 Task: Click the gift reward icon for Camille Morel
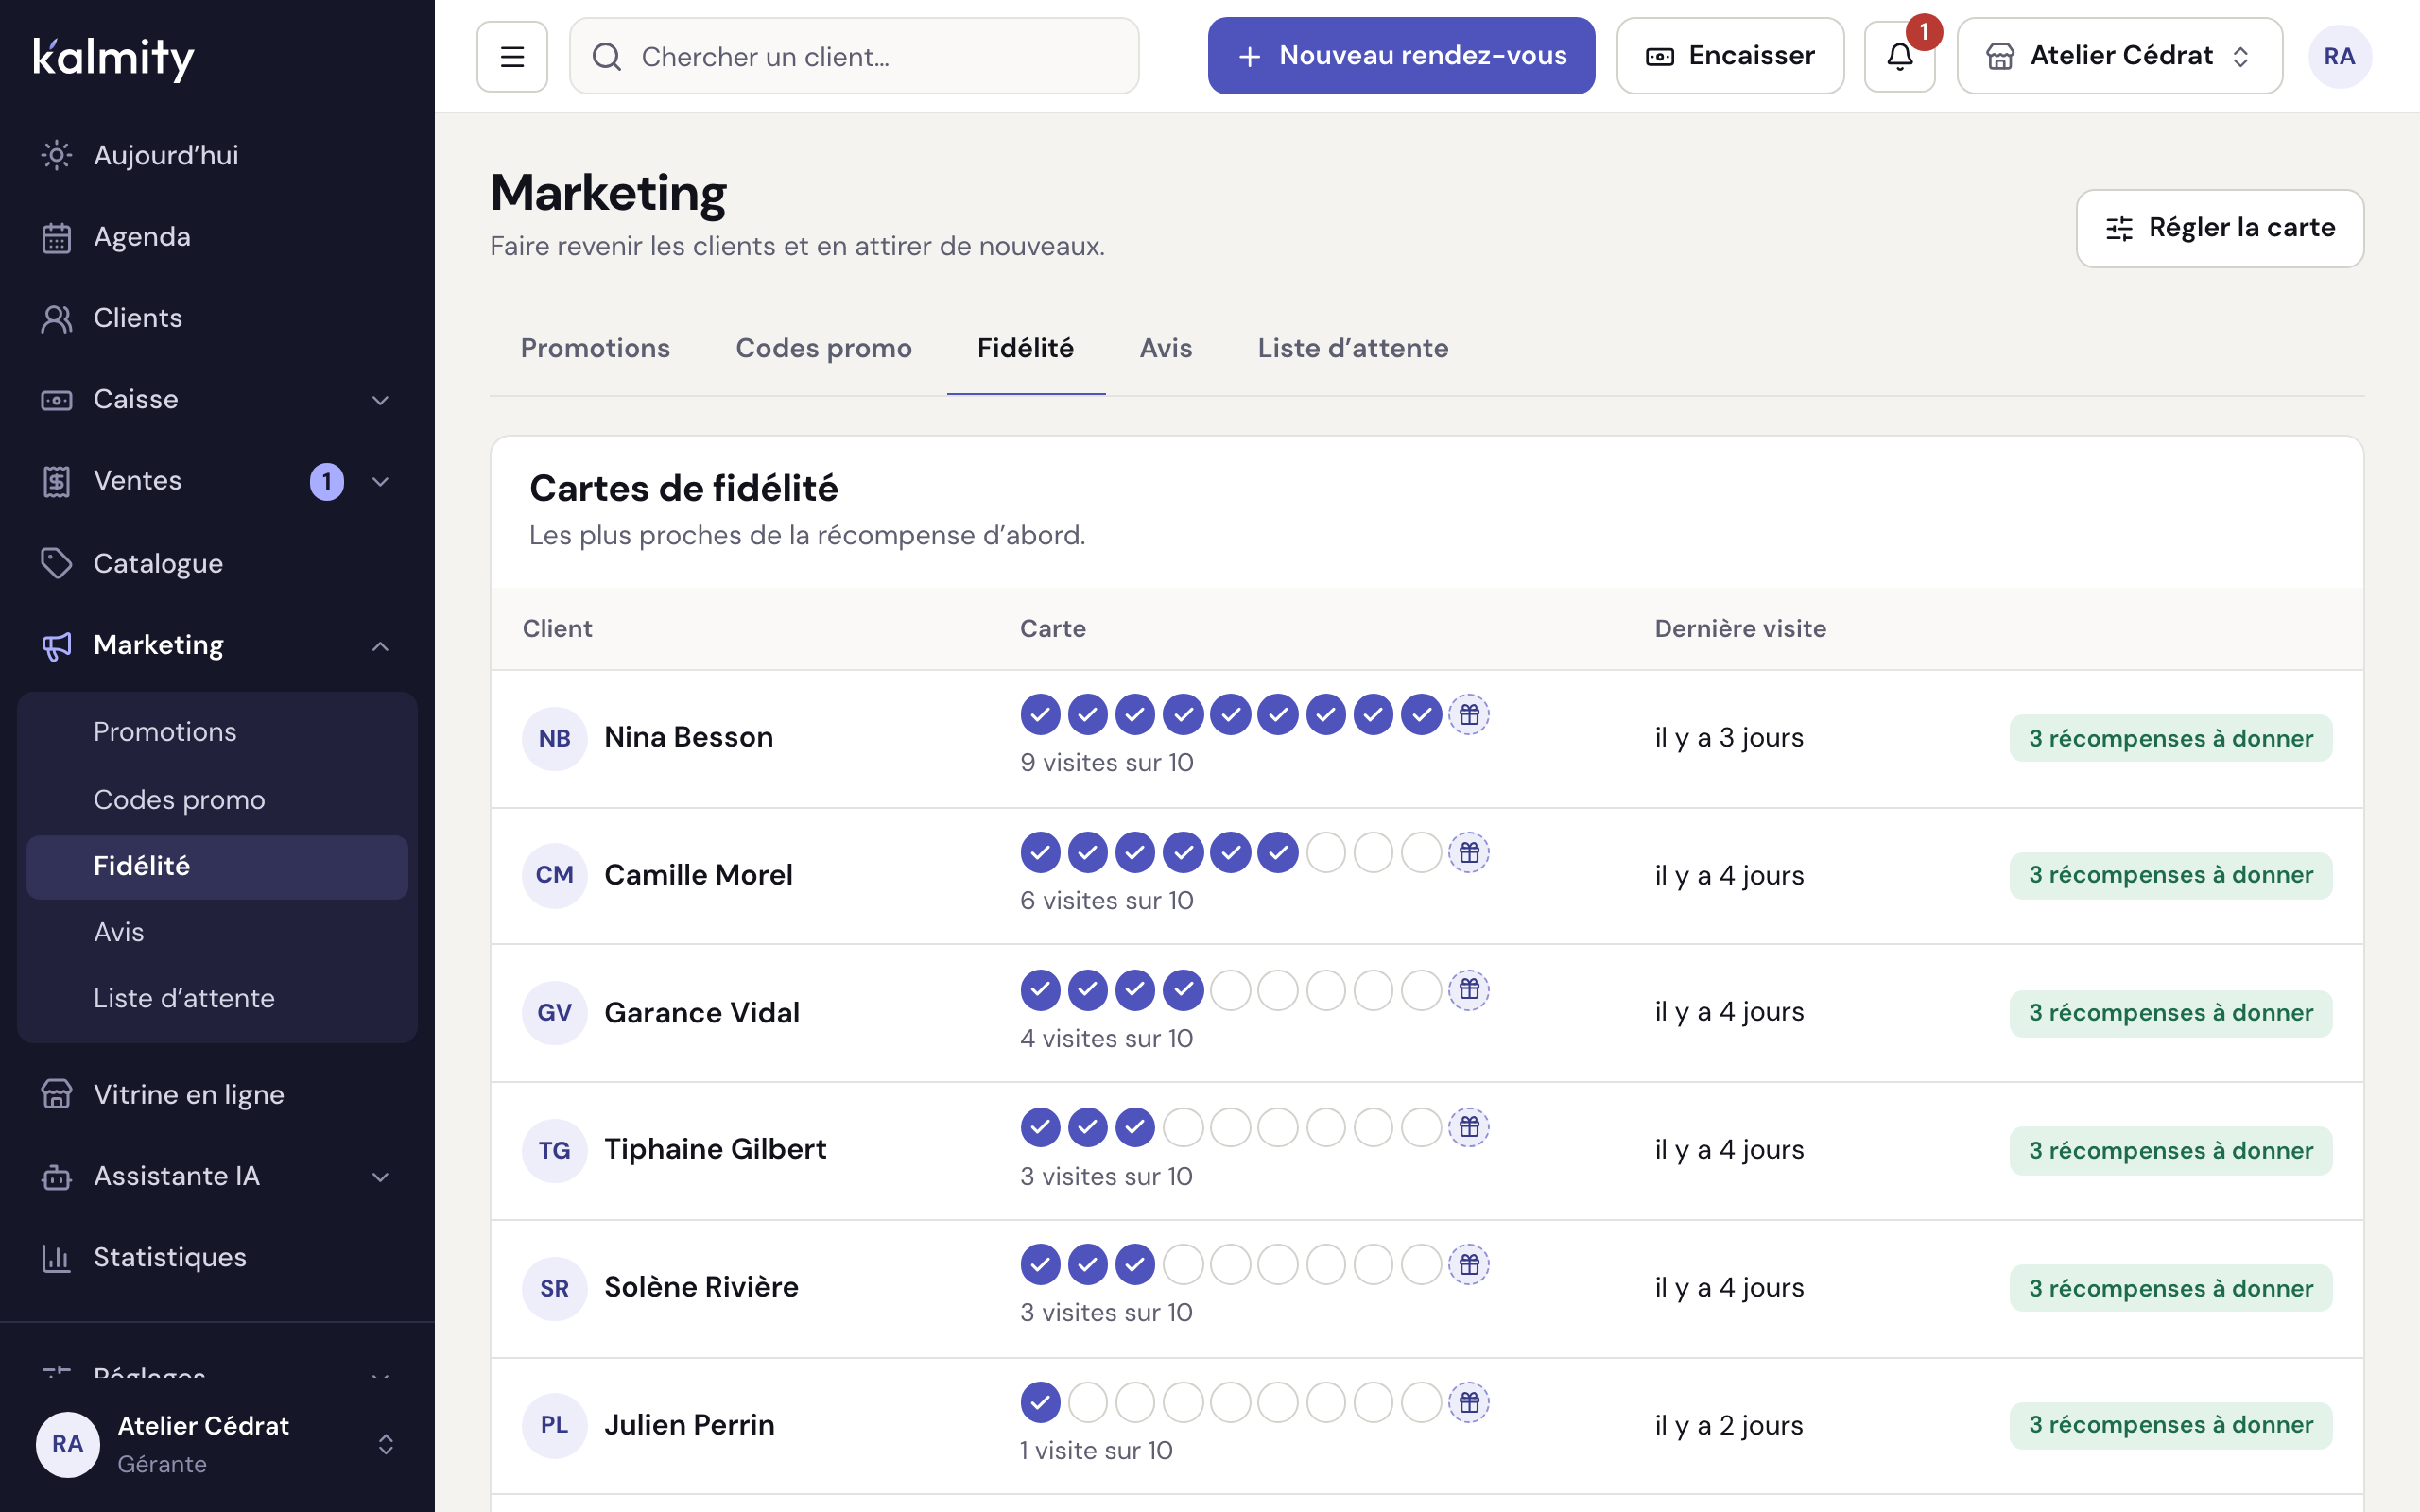[x=1469, y=852]
